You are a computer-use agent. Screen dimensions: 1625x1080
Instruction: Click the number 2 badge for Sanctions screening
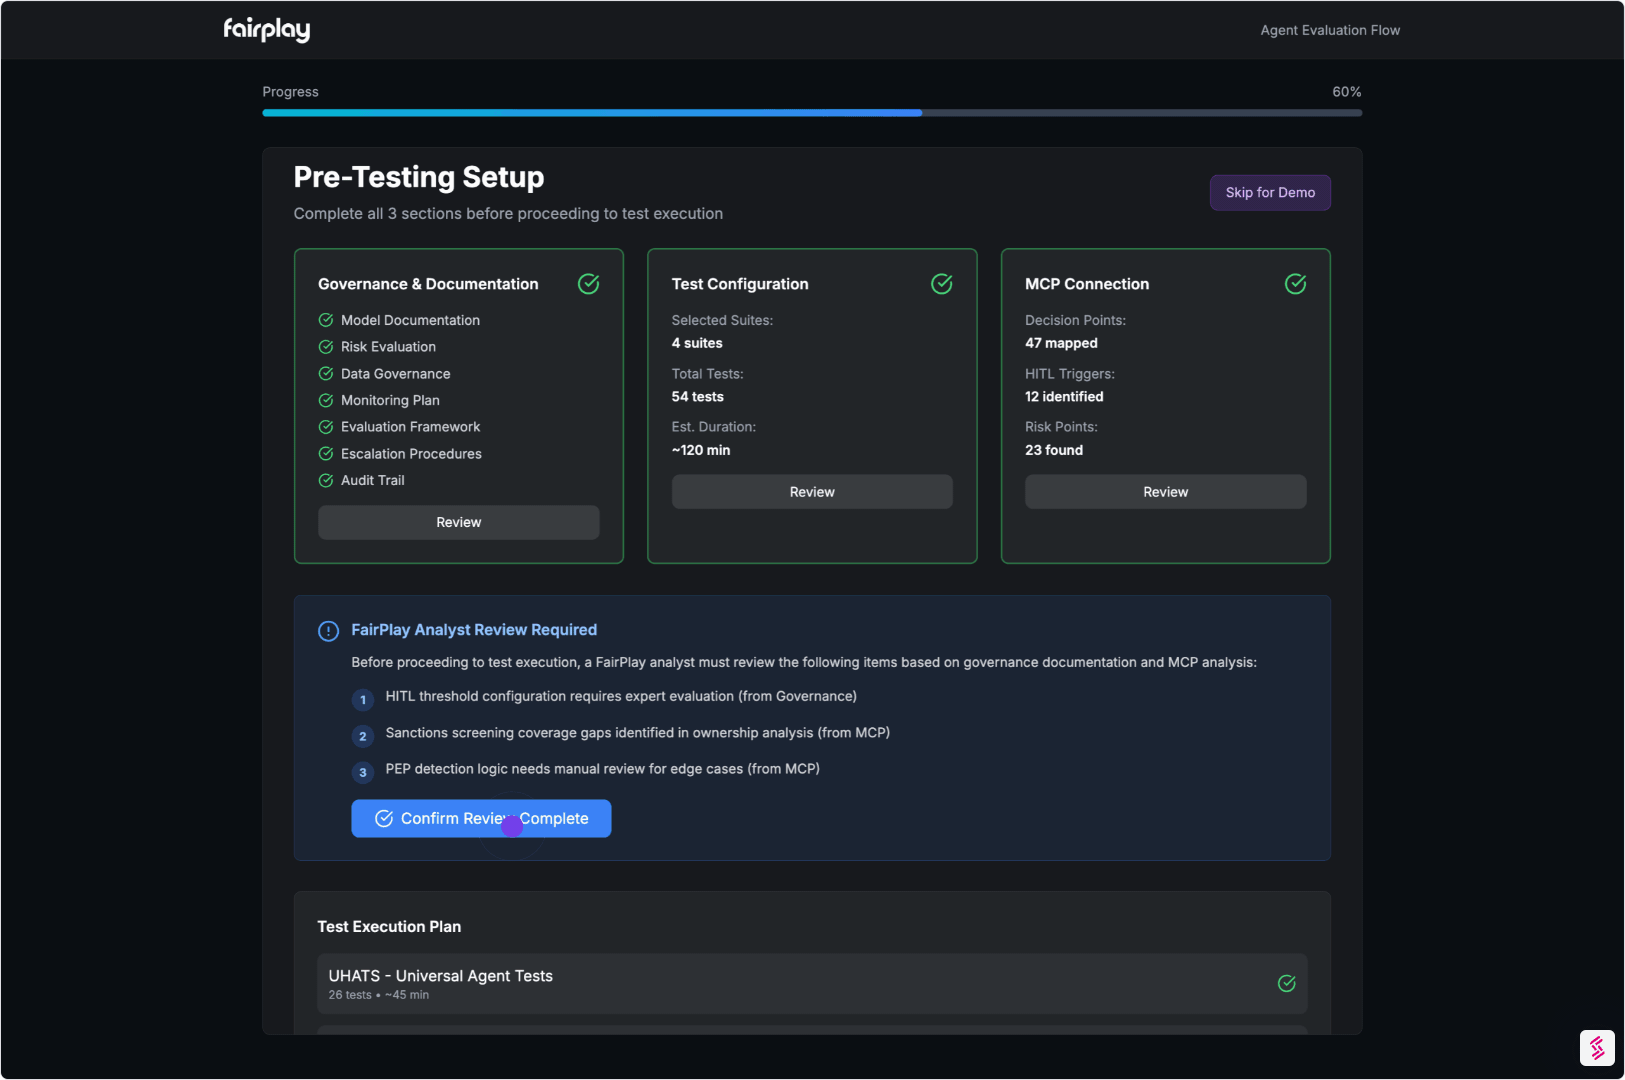click(363, 736)
